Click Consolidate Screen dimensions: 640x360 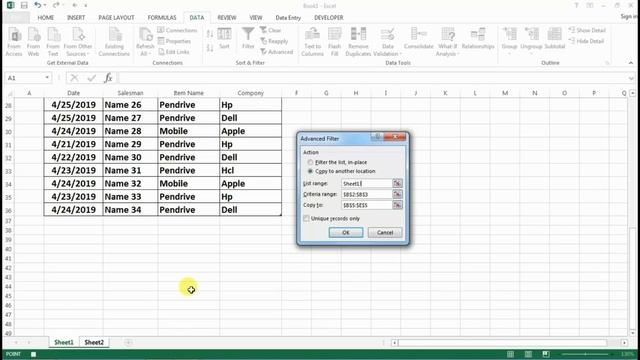tap(418, 38)
